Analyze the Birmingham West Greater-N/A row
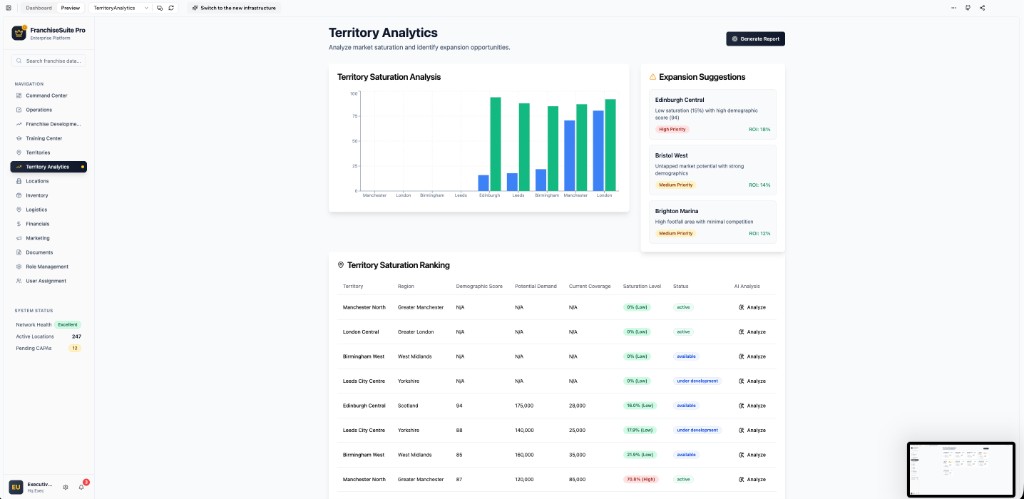This screenshot has width=1024, height=499. (752, 357)
